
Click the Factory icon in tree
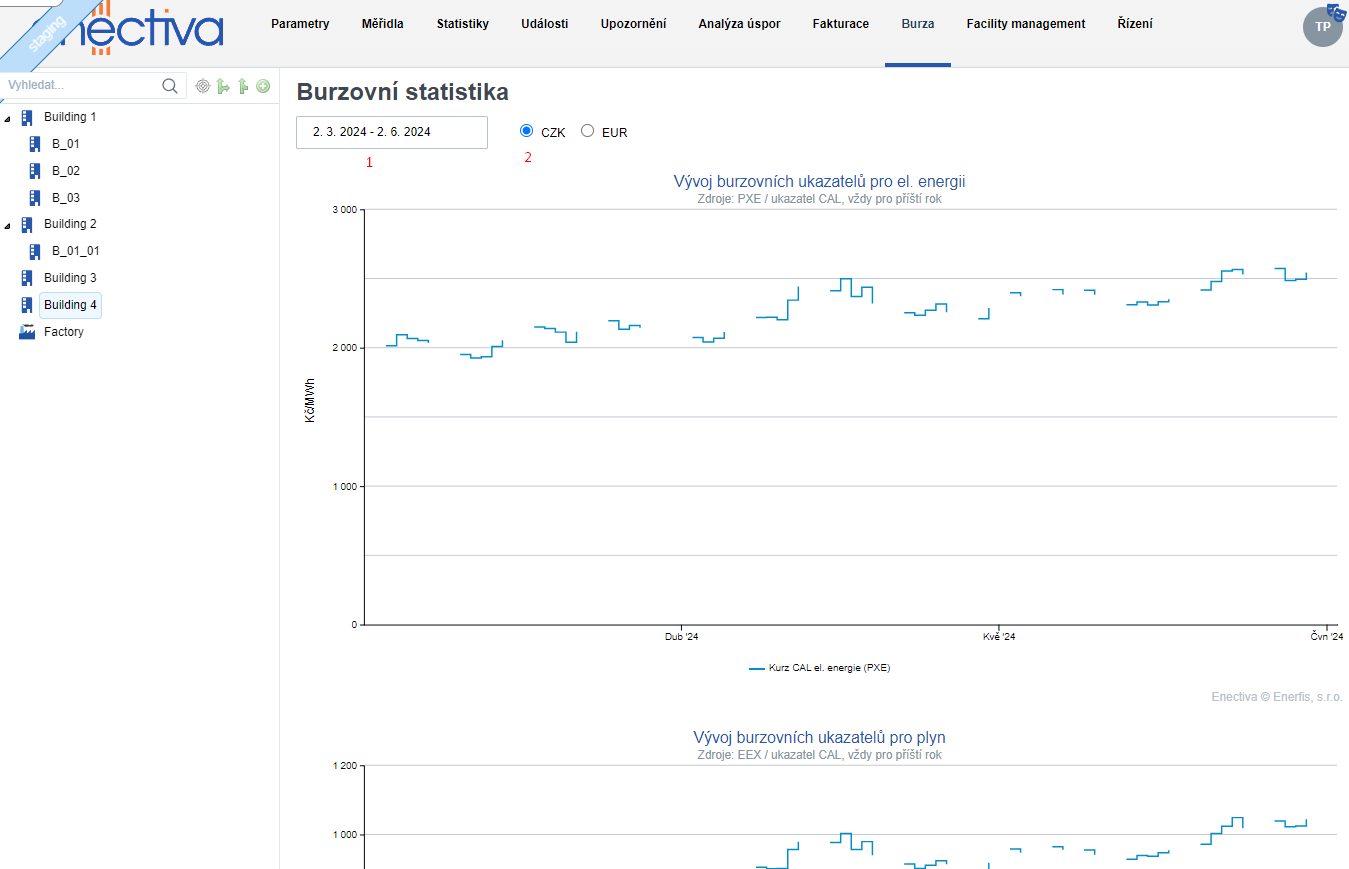[27, 332]
